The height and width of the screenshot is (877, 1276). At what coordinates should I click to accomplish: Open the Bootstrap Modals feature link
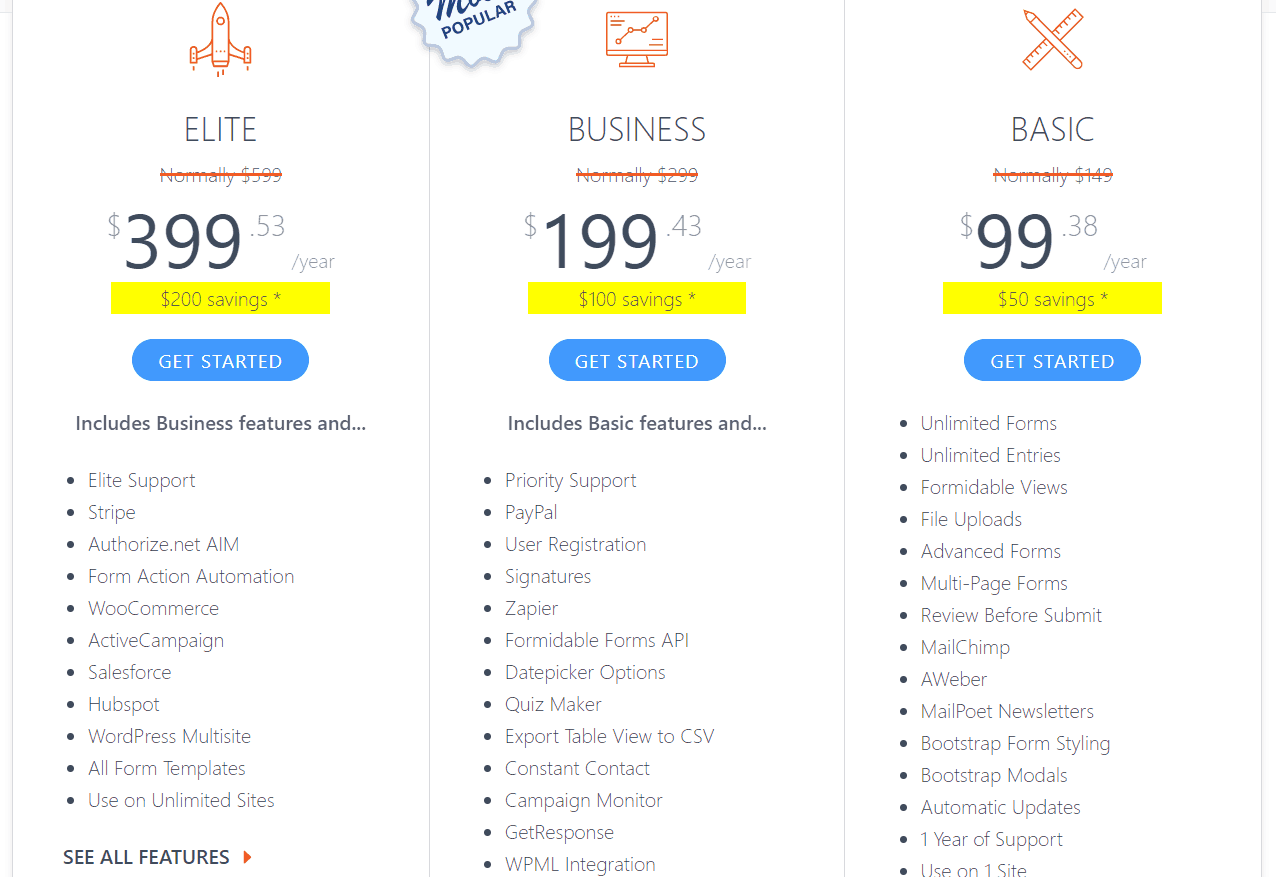click(994, 775)
